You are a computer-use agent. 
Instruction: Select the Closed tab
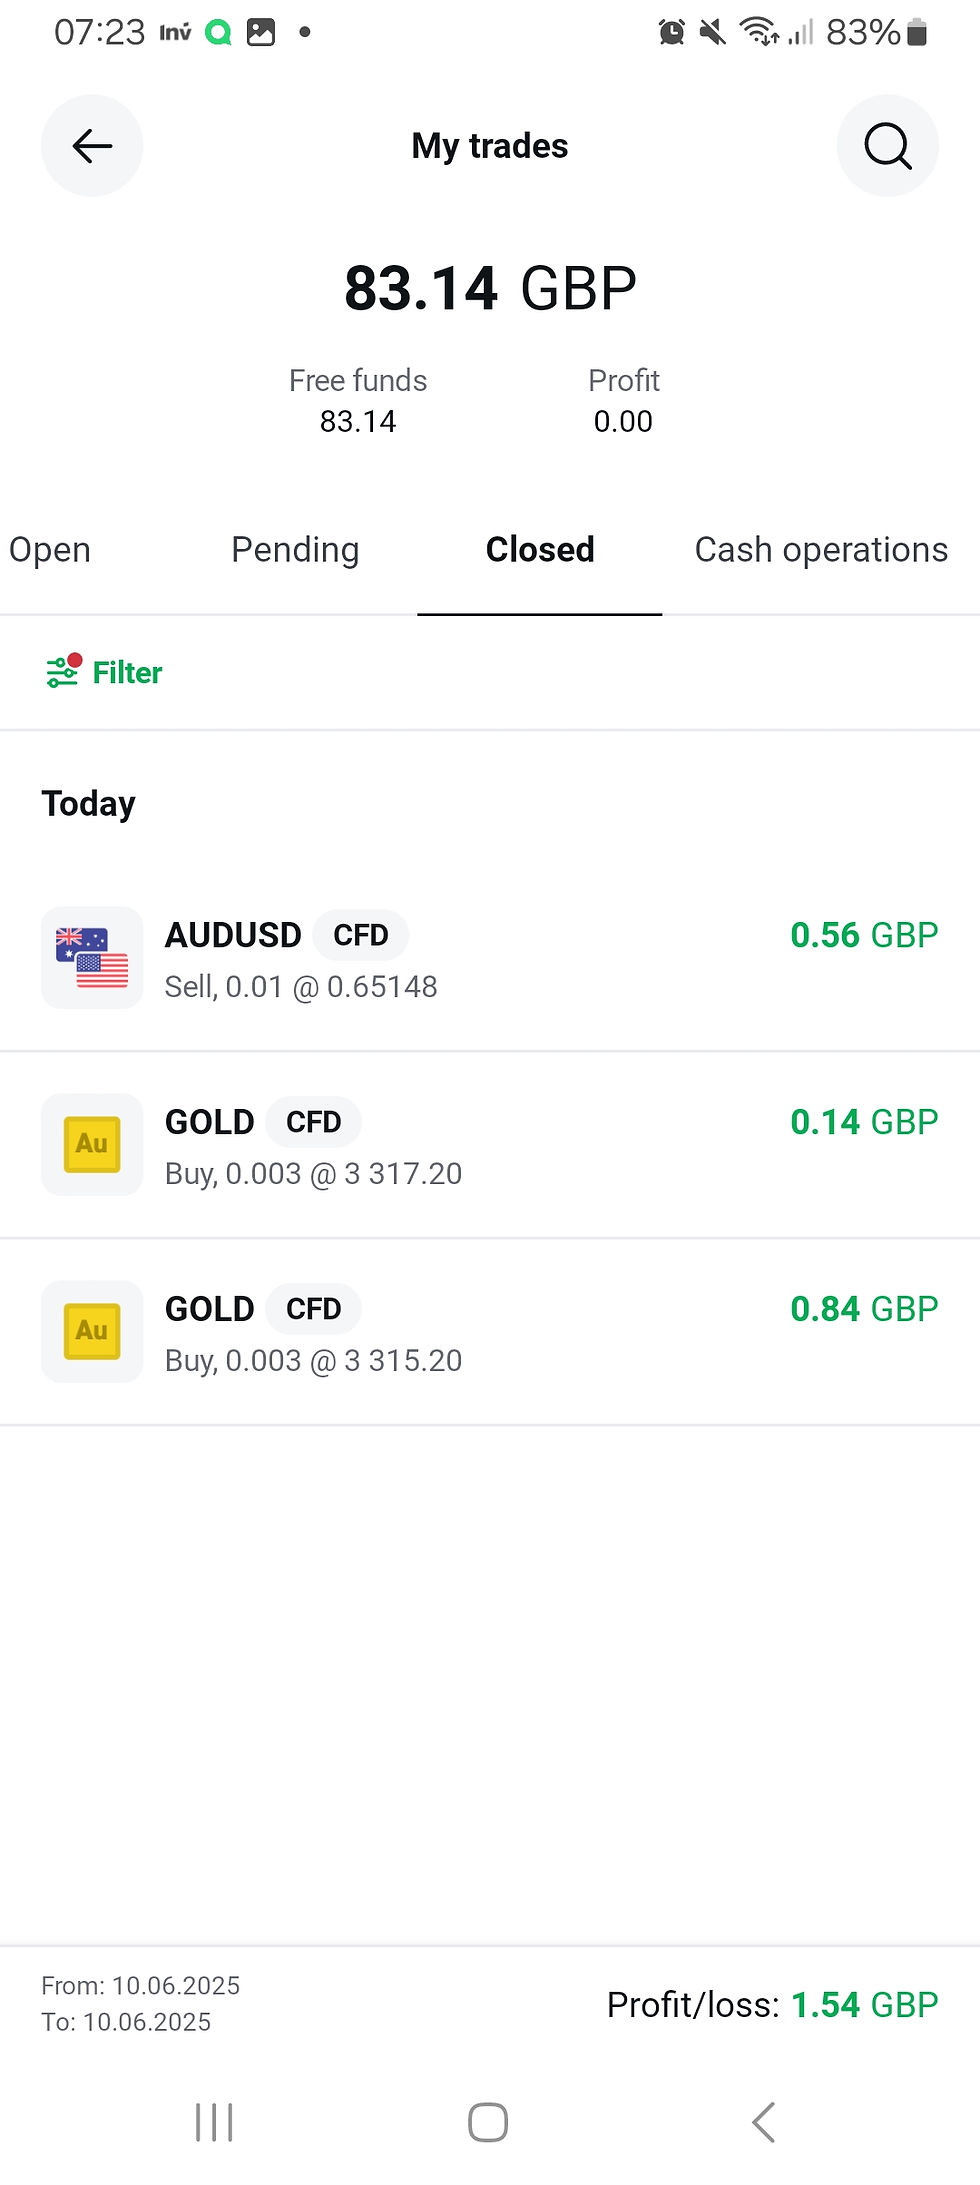[540, 550]
